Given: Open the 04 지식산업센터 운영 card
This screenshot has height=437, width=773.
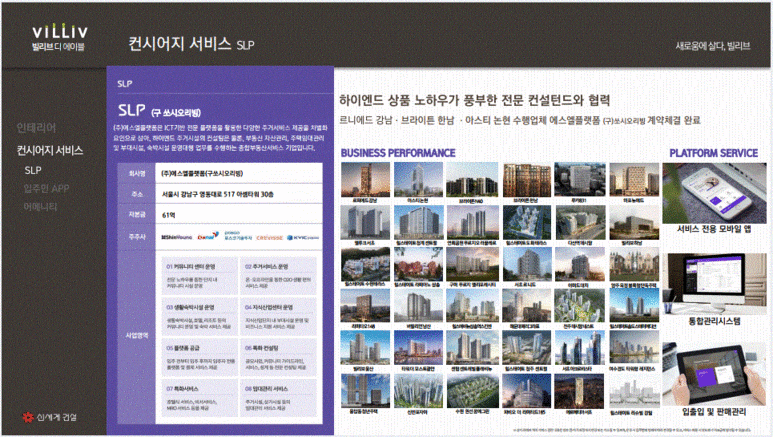Looking at the screenshot, I should click(278, 317).
